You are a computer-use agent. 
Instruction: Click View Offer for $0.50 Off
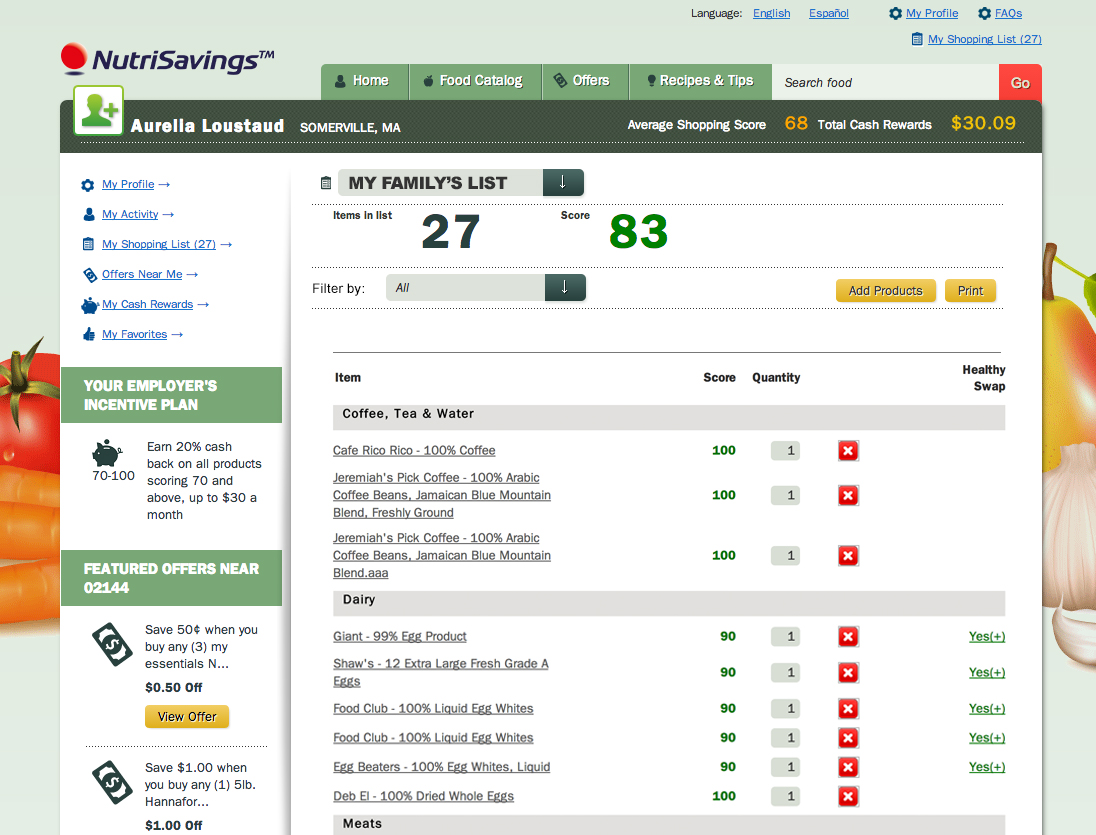(187, 717)
